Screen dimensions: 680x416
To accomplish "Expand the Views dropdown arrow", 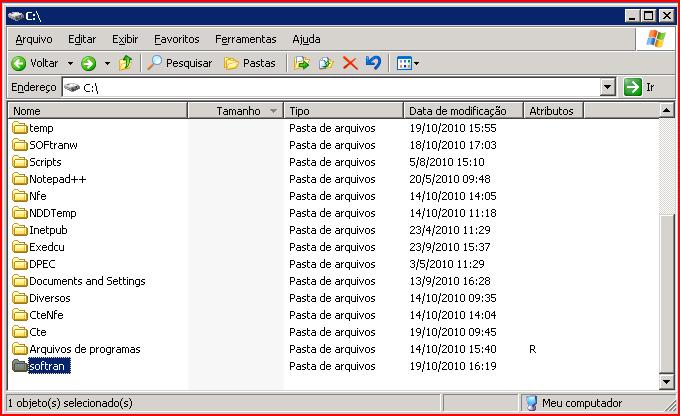I will [416, 64].
